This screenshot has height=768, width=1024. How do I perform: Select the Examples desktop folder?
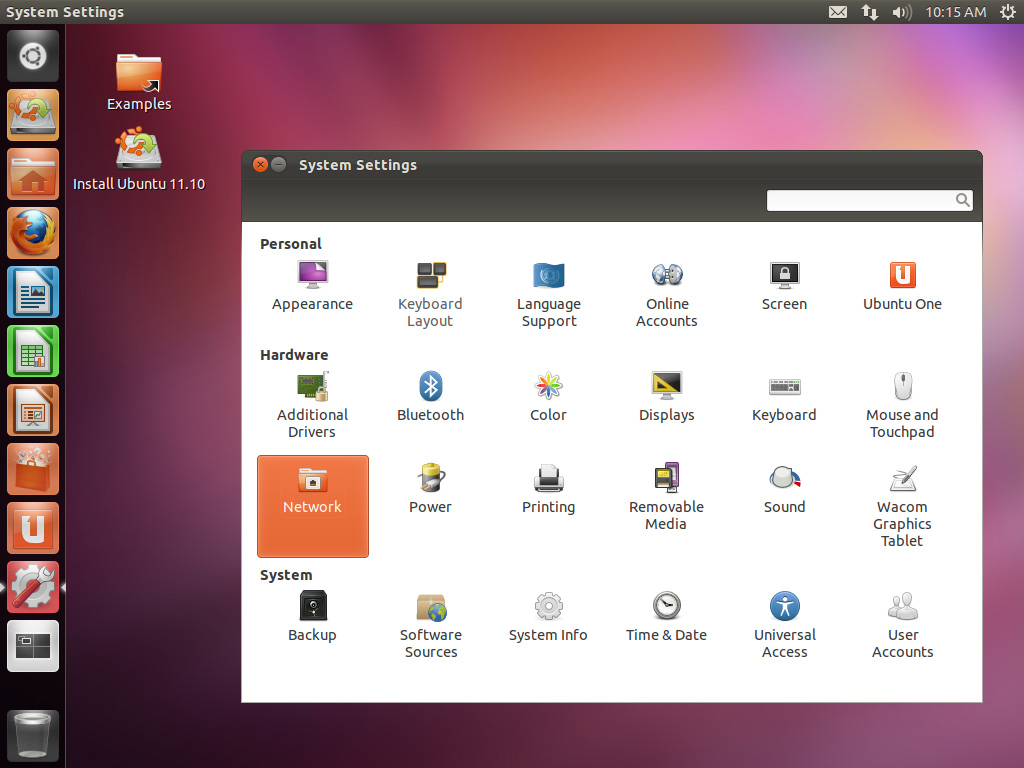point(139,82)
